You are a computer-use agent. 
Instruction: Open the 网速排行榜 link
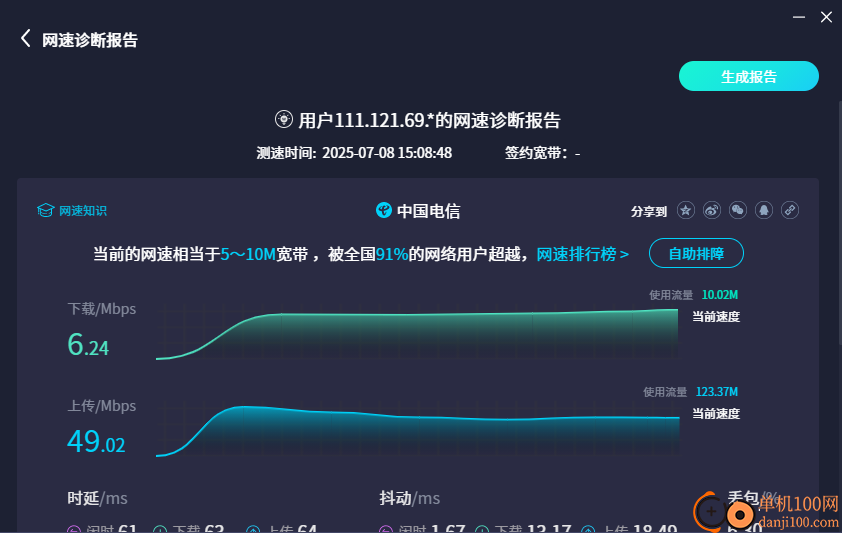583,254
